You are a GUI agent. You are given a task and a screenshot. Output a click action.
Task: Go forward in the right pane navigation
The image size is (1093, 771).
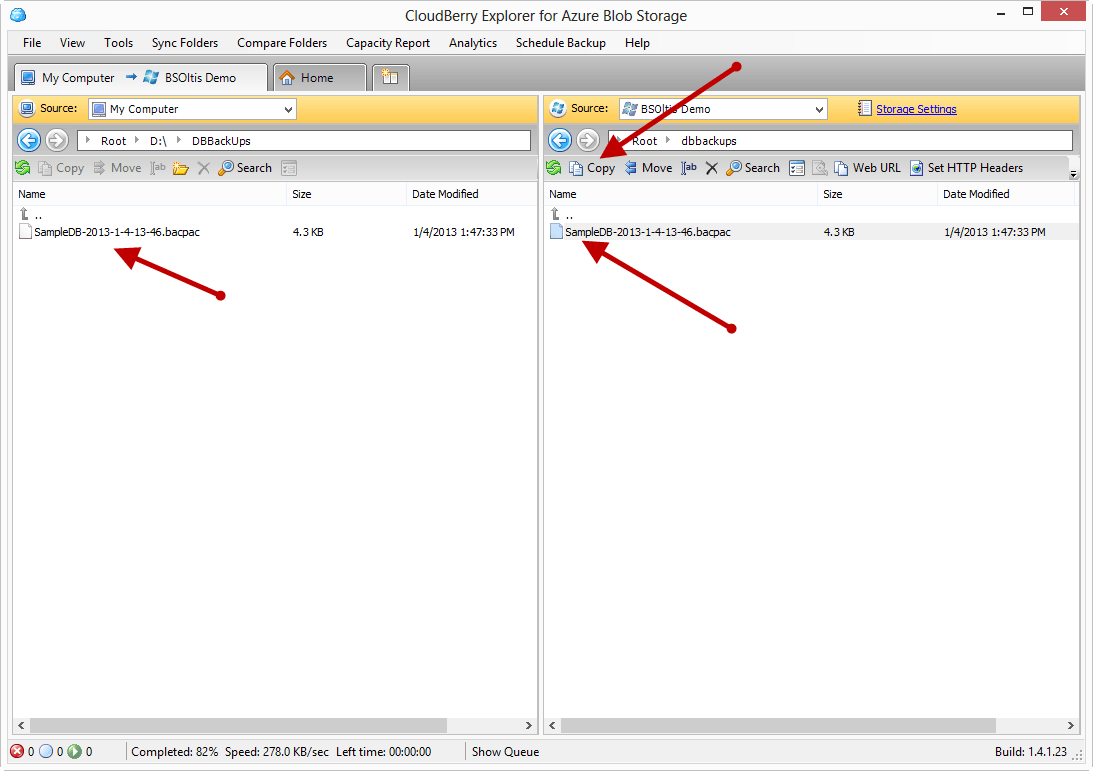pos(588,140)
